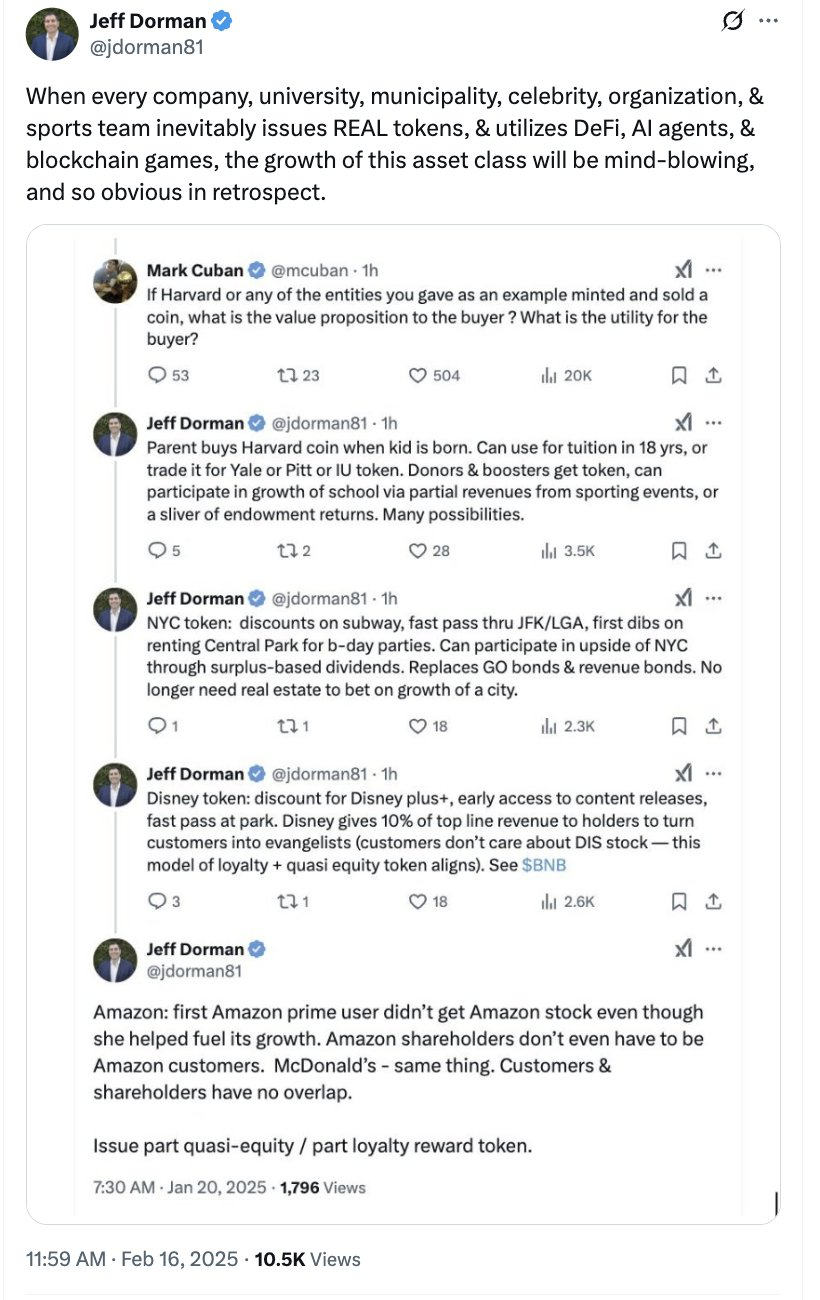The image size is (820, 1300).
Task: Retweet Mark Cuban's tweet with 23 reposts
Action: [282, 375]
